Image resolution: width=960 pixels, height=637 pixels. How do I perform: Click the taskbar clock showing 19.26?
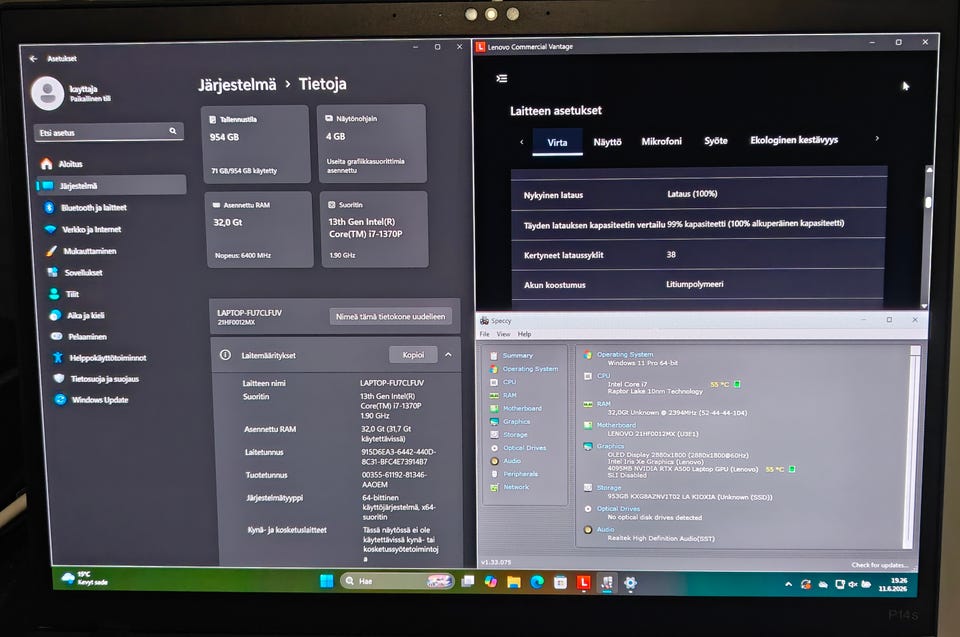pos(894,584)
